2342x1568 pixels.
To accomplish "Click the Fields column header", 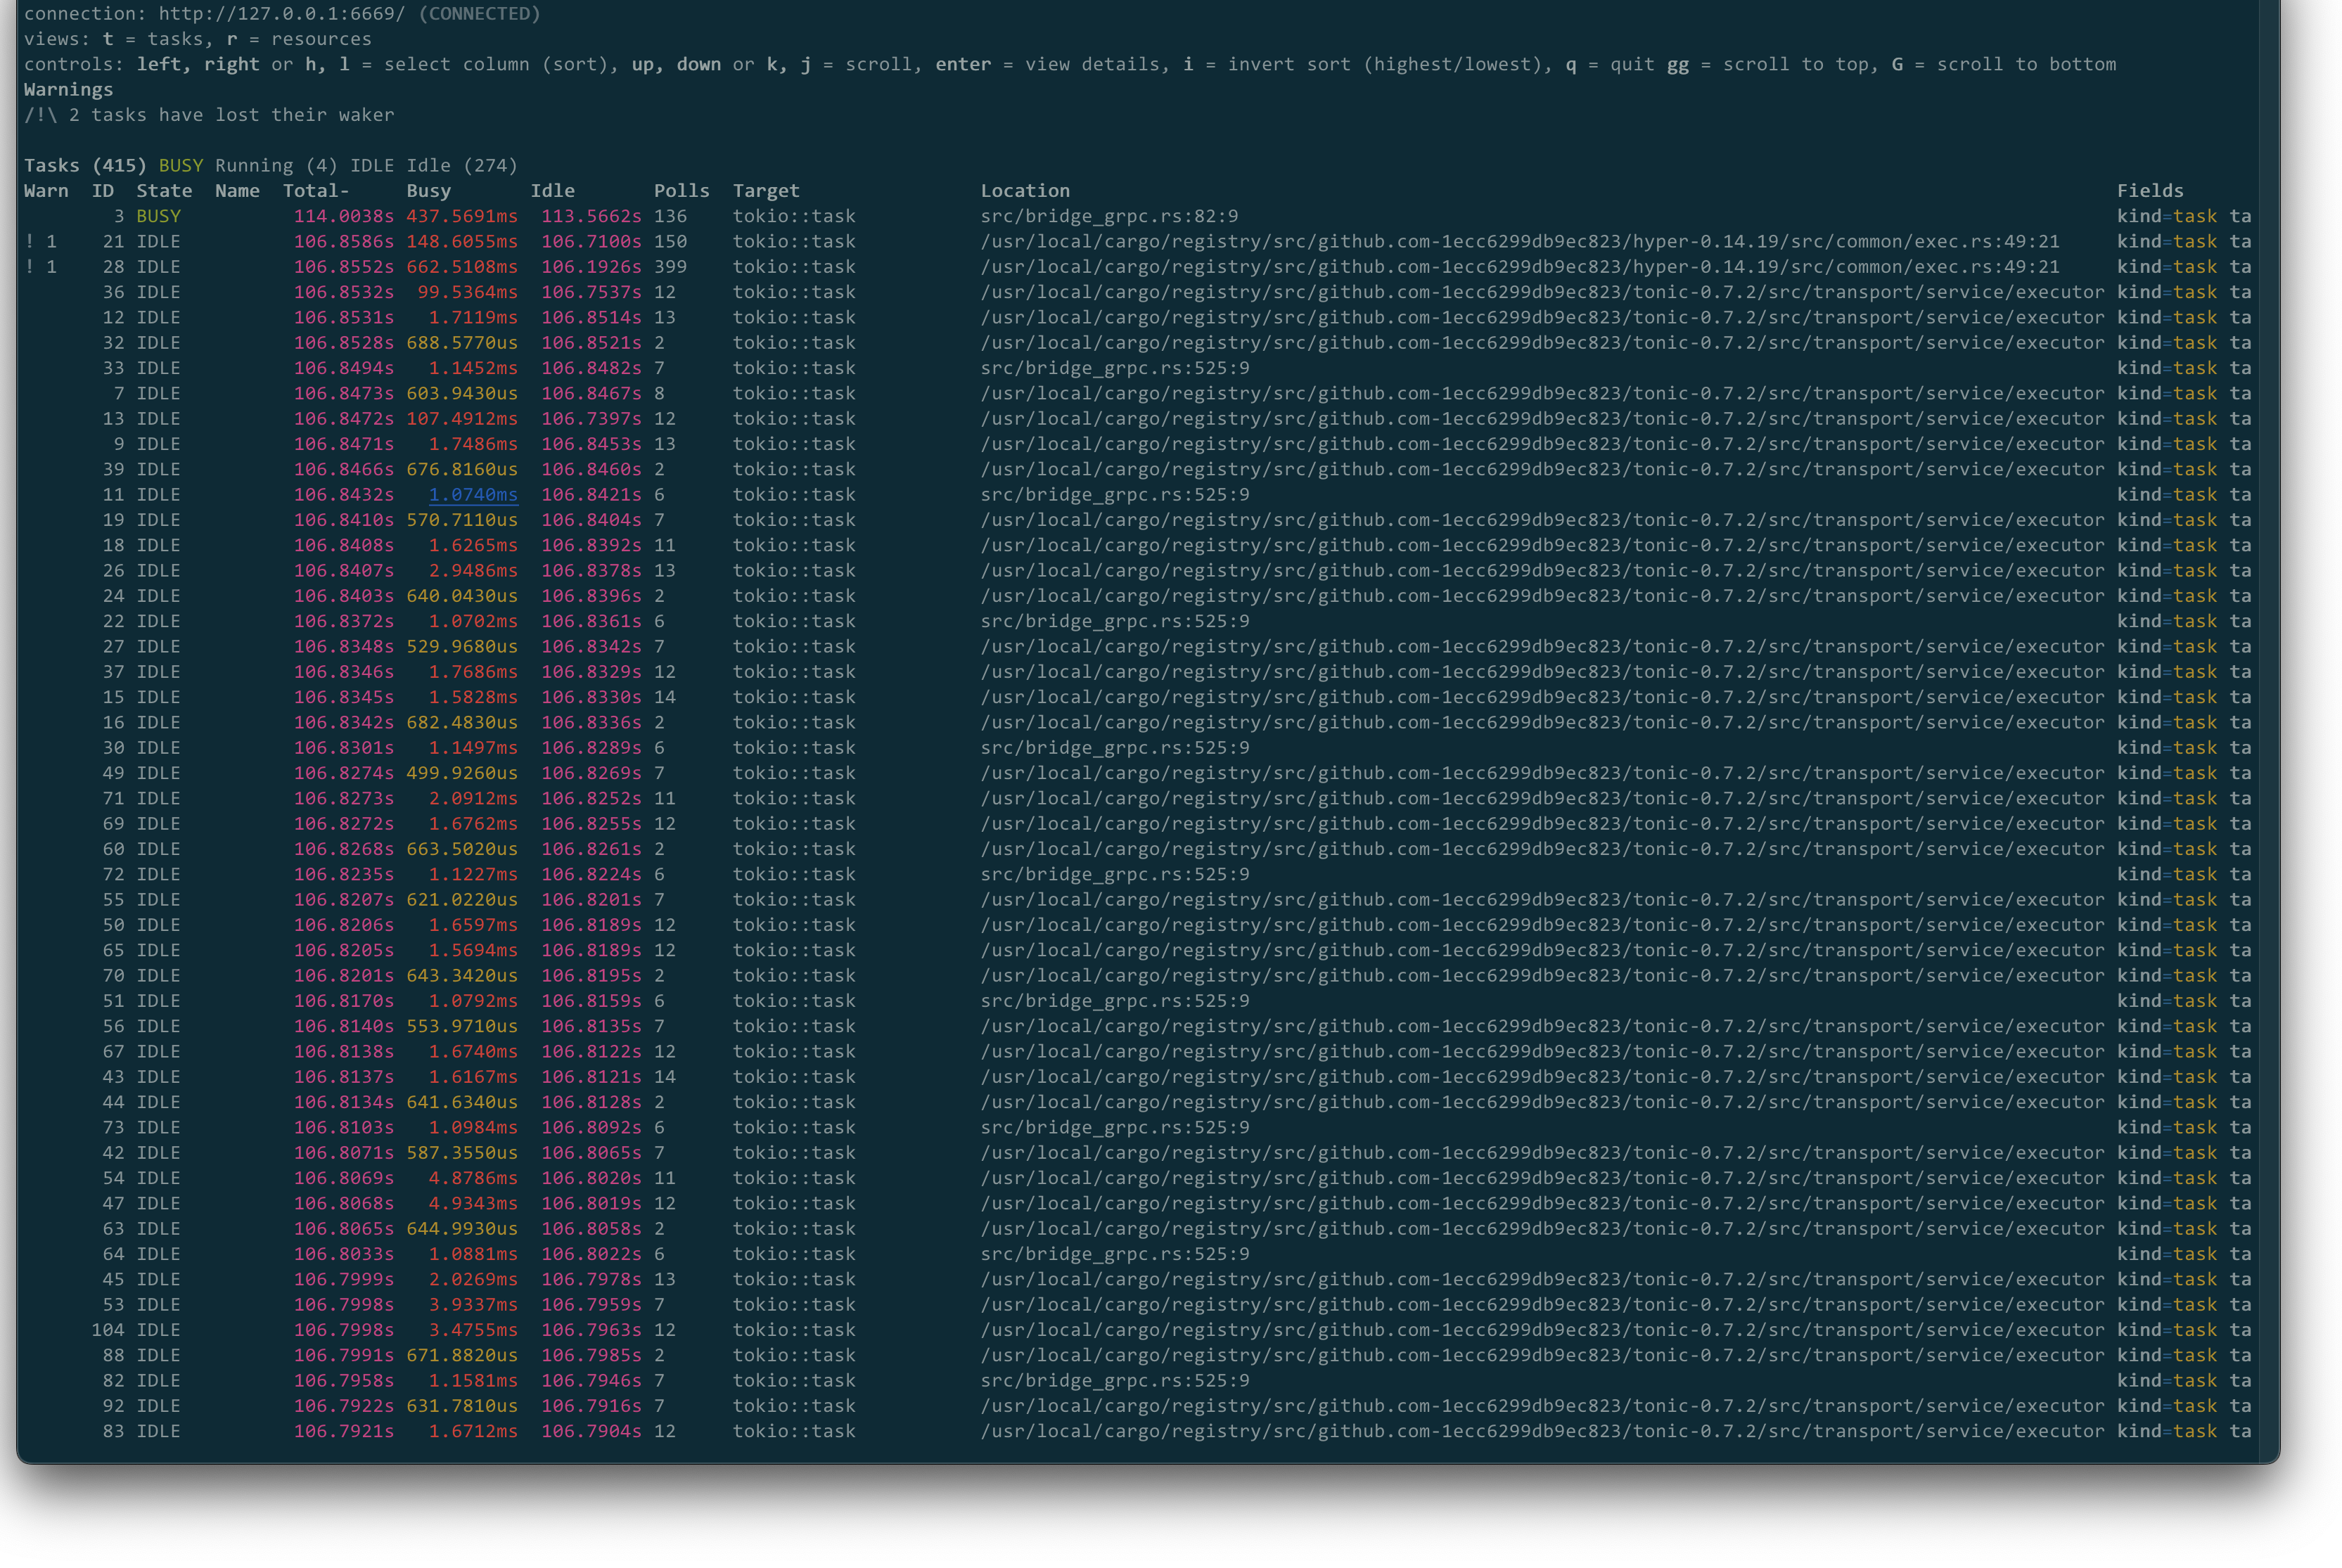I will coord(2150,190).
